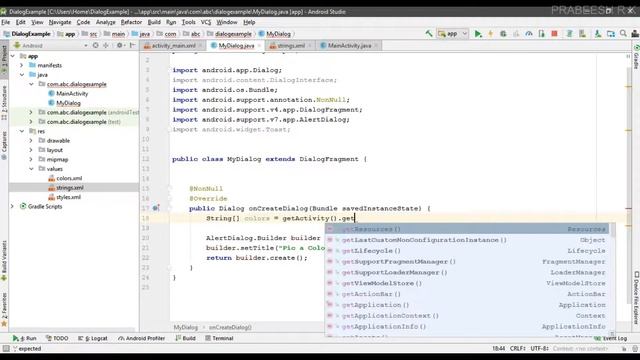Viewport: 640px width, 360px height.
Task: Select styles.xml in the project tree
Action: 68,197
